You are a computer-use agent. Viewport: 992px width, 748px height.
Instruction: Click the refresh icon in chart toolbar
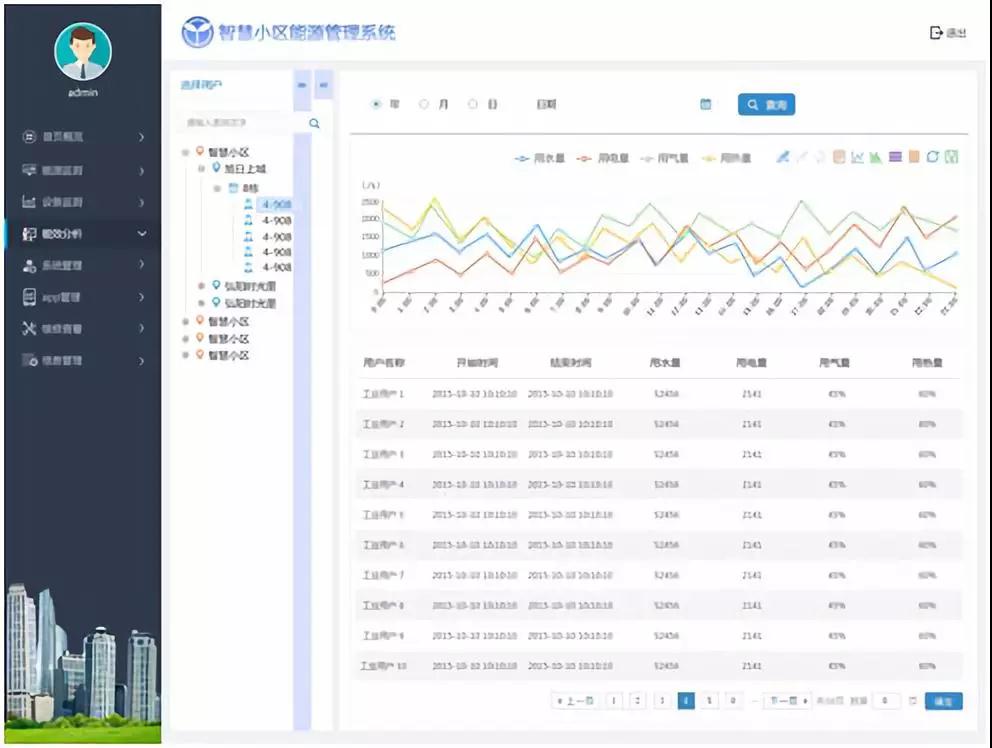point(932,157)
